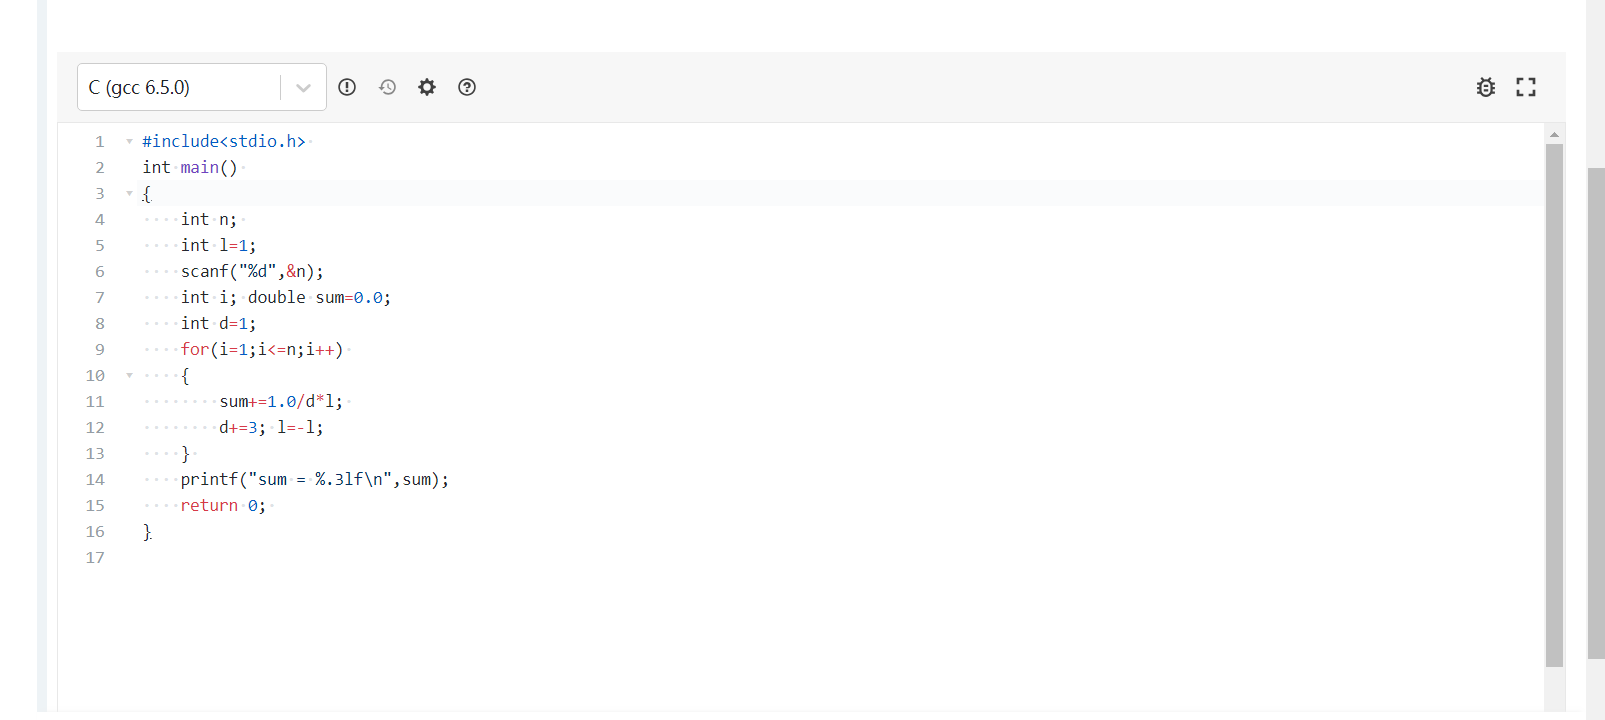The height and width of the screenshot is (720, 1605).
Task: Place cursor on the printf statement line
Action: pyautogui.click(x=314, y=479)
